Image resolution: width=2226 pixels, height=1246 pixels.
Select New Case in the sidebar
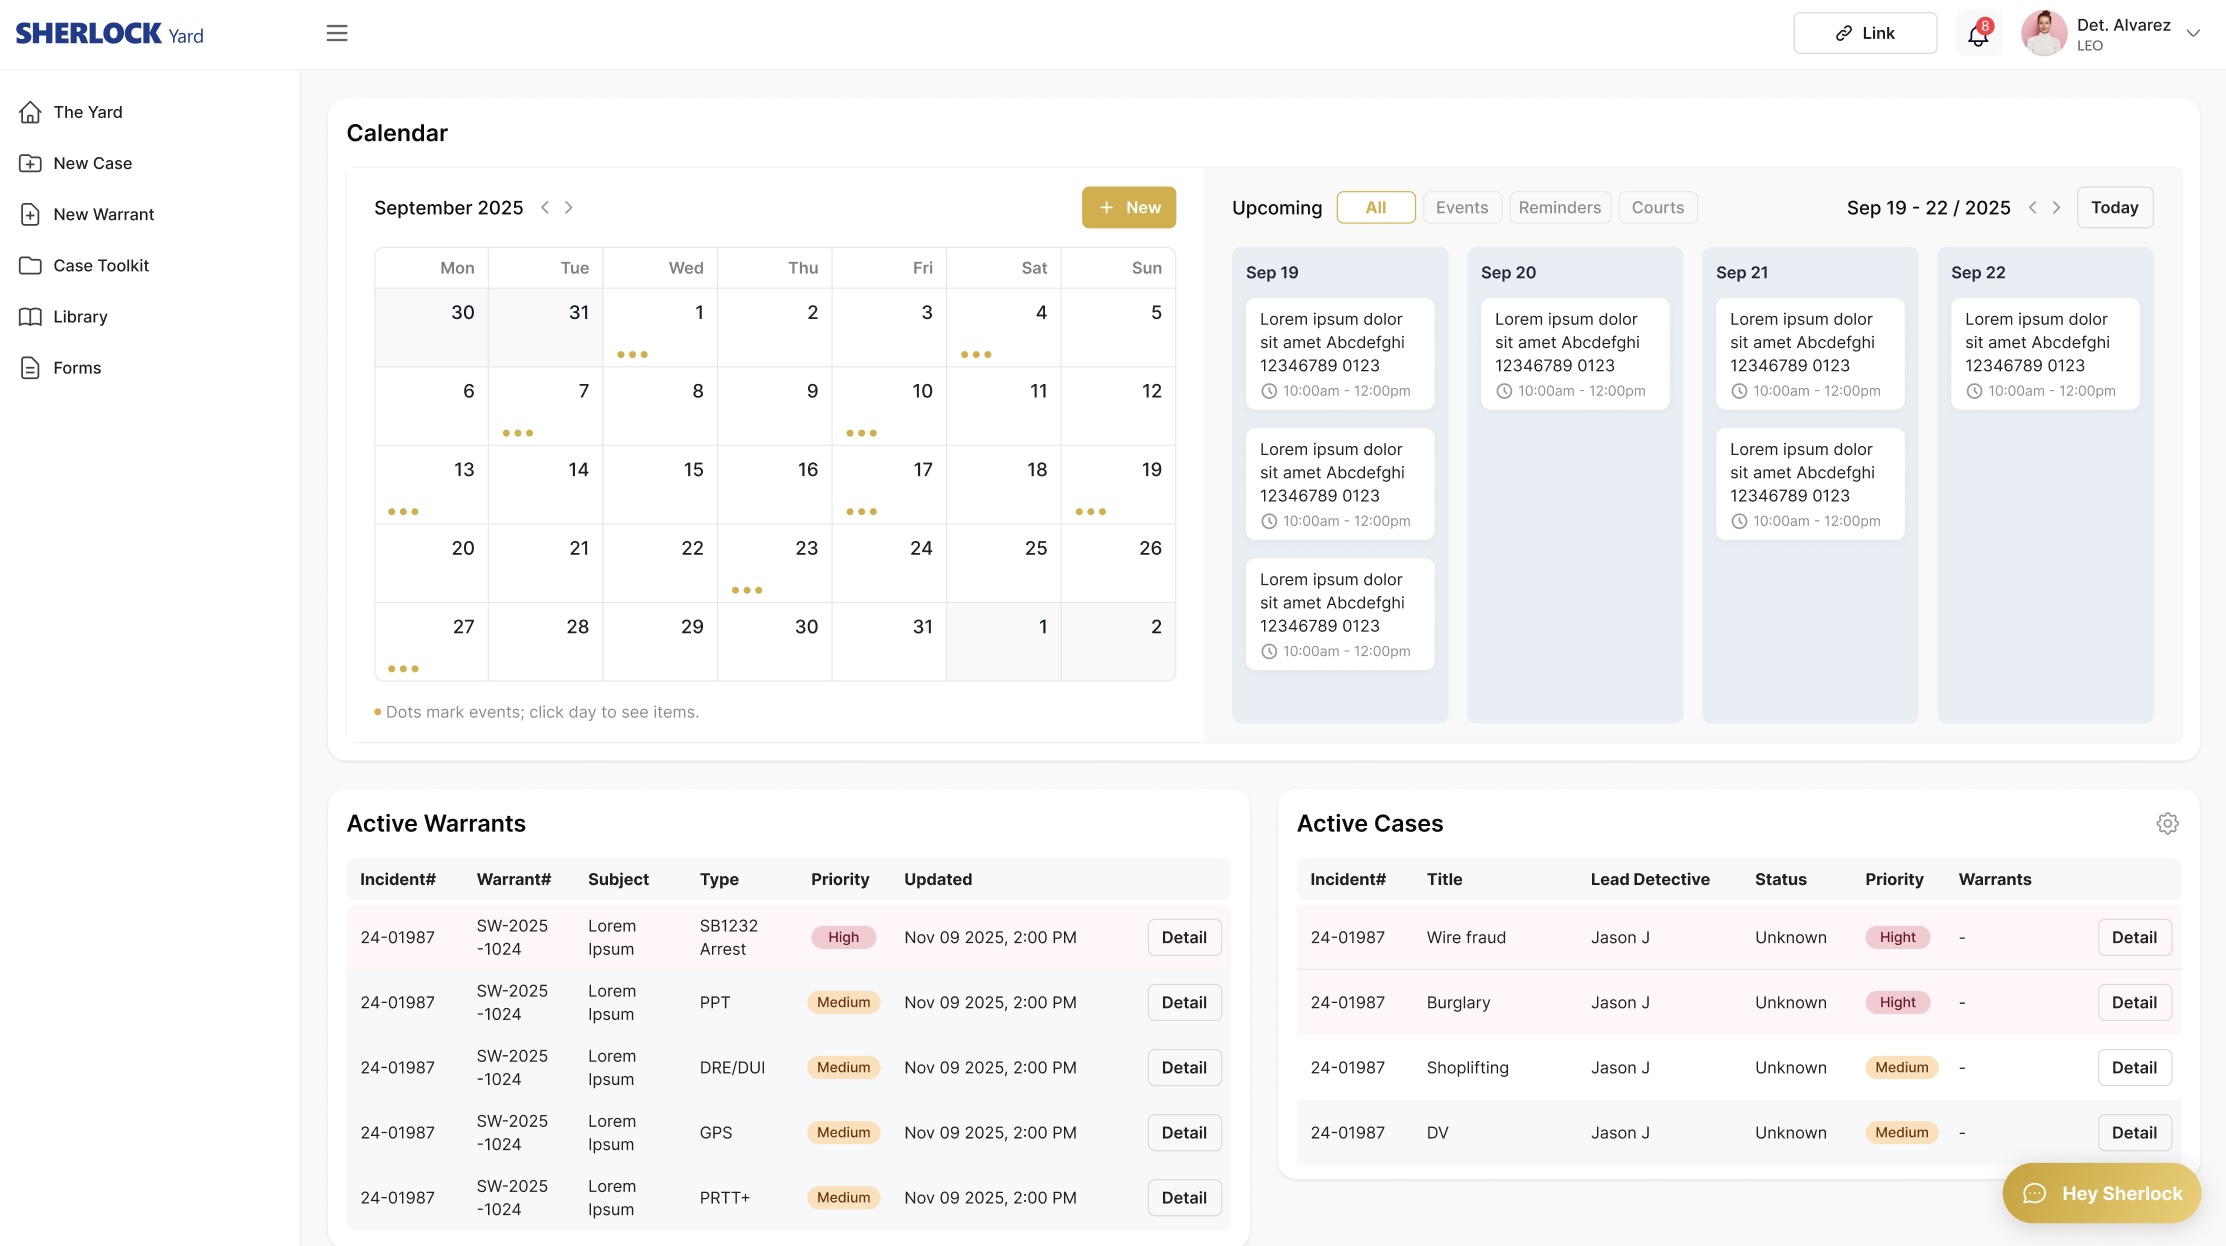coord(93,163)
